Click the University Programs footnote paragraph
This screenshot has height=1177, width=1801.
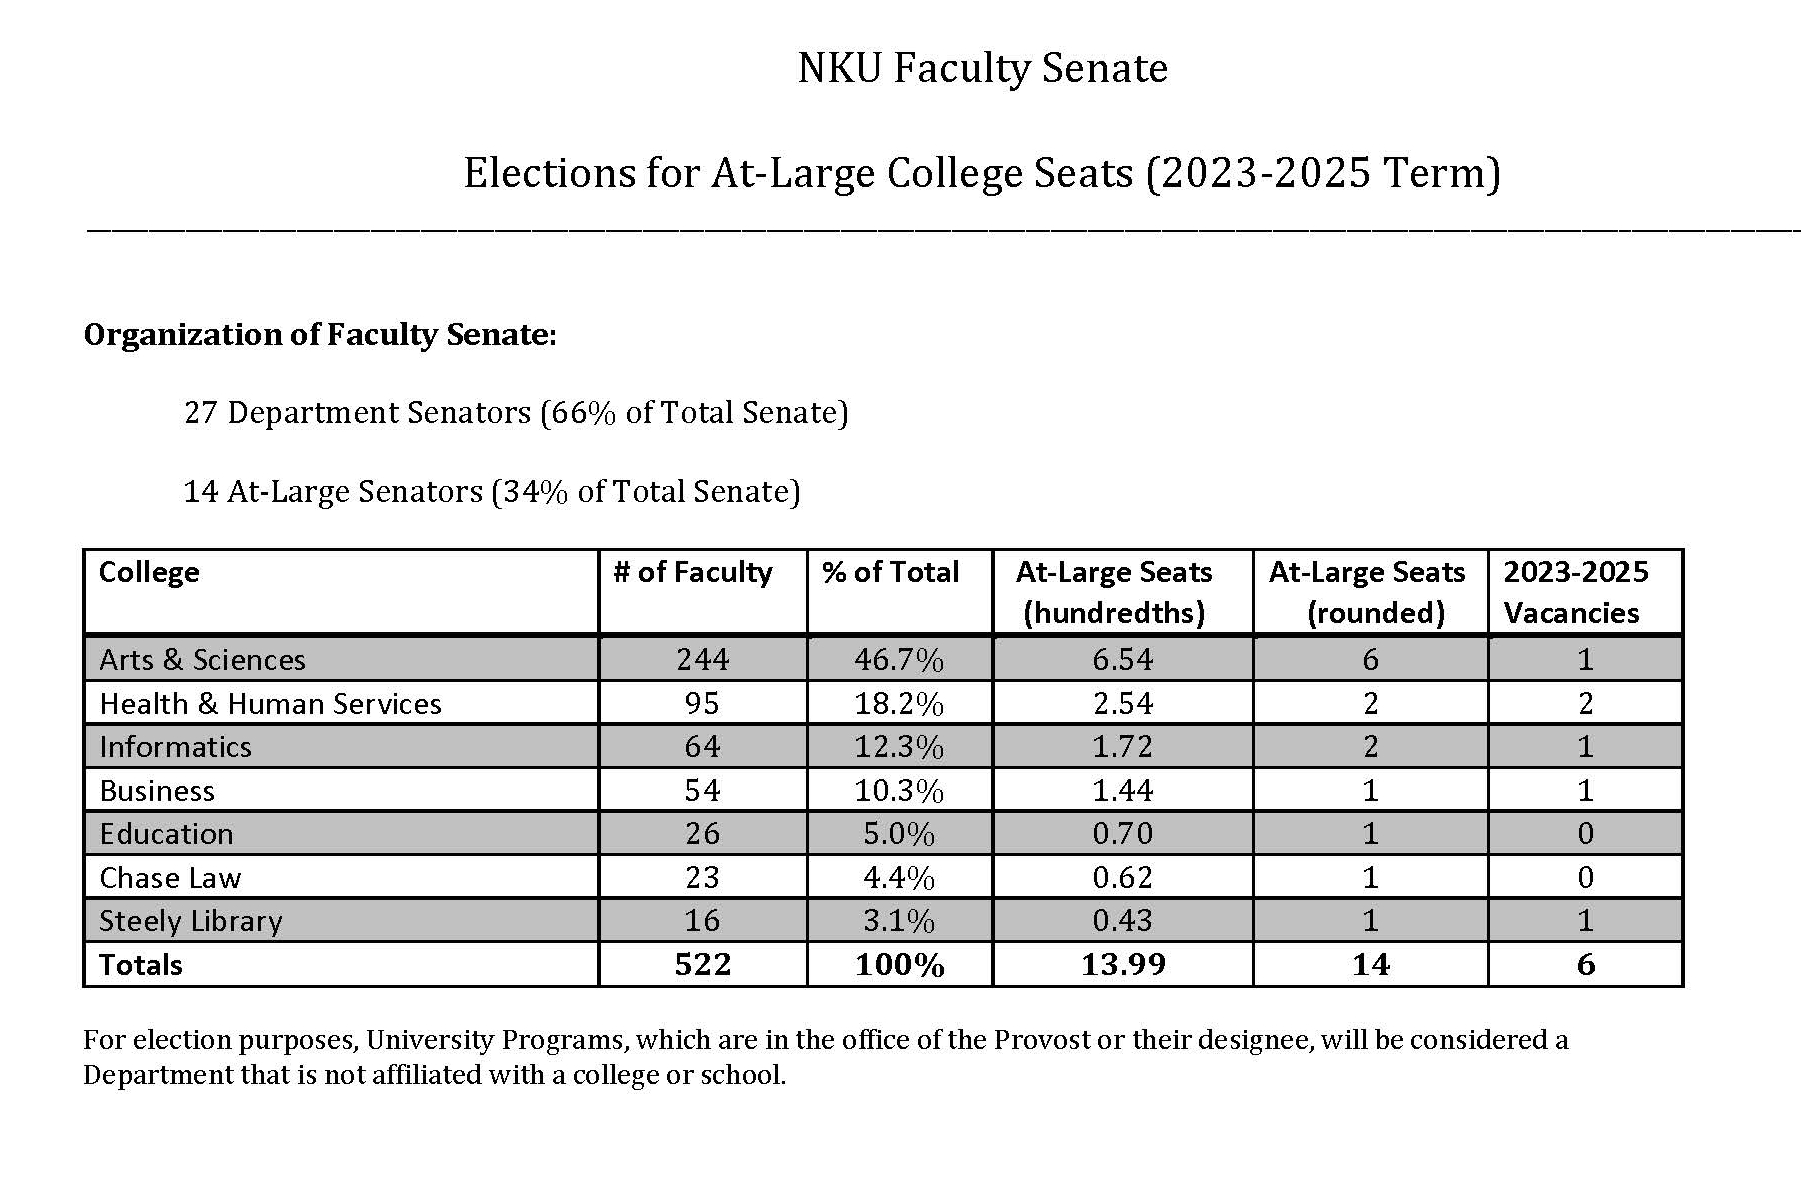coord(825,1057)
